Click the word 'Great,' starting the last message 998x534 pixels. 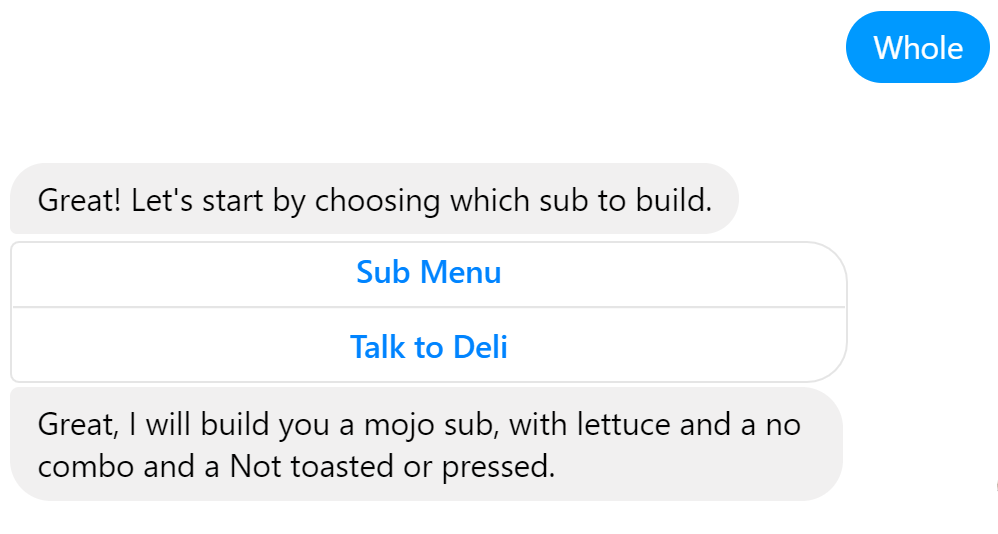[x=78, y=425]
